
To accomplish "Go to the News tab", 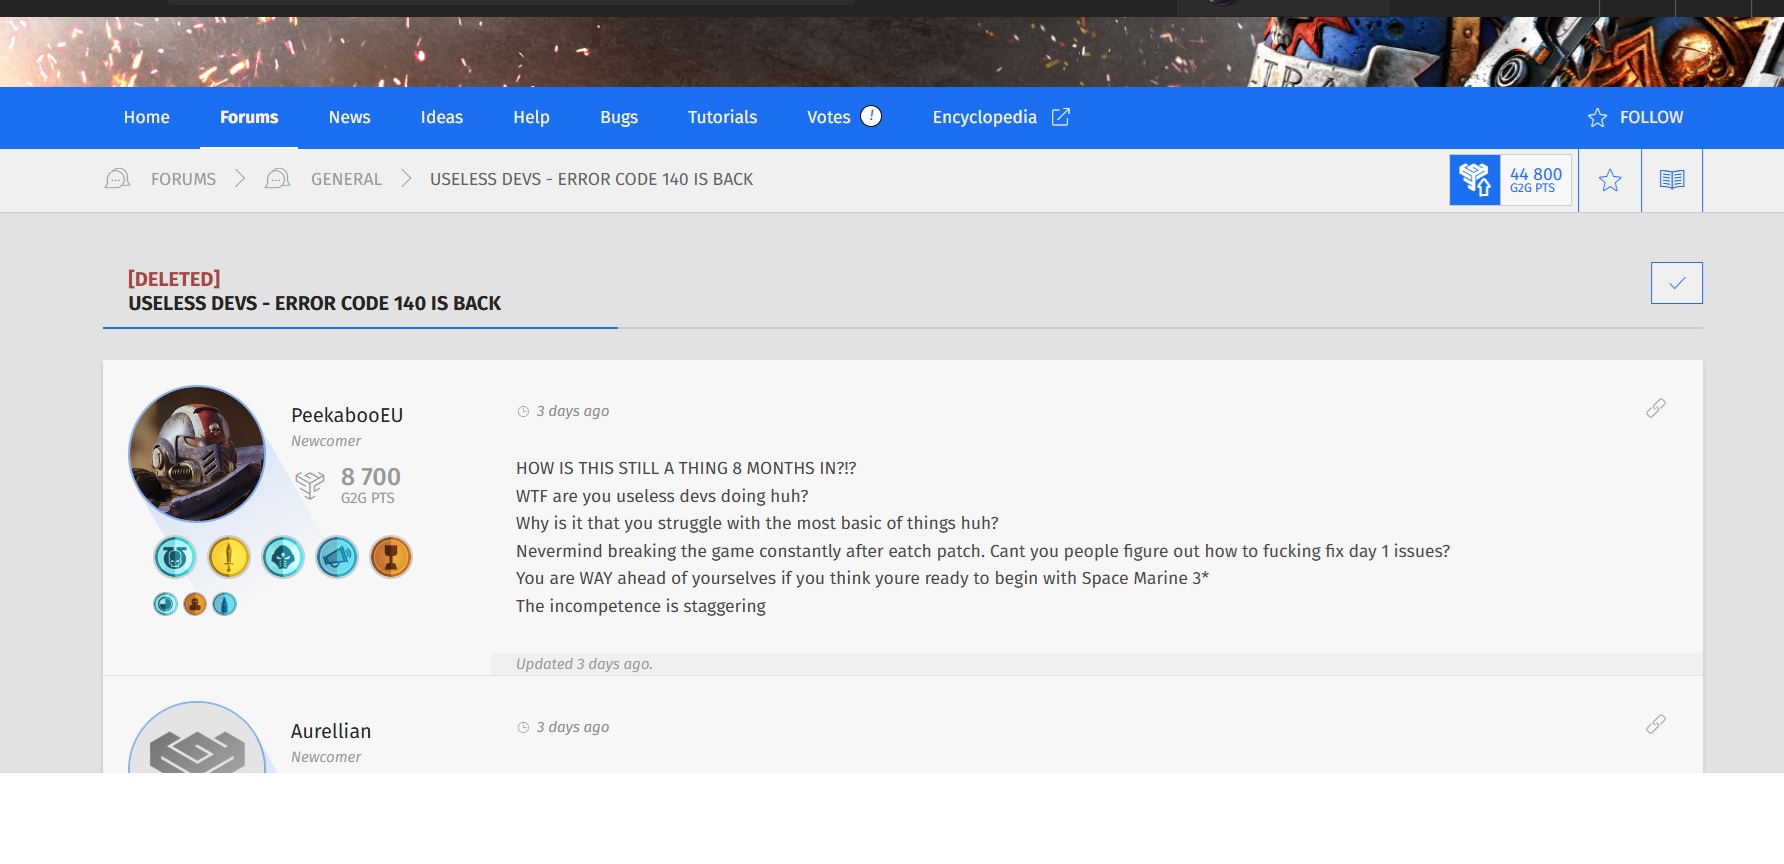I will click(x=349, y=117).
